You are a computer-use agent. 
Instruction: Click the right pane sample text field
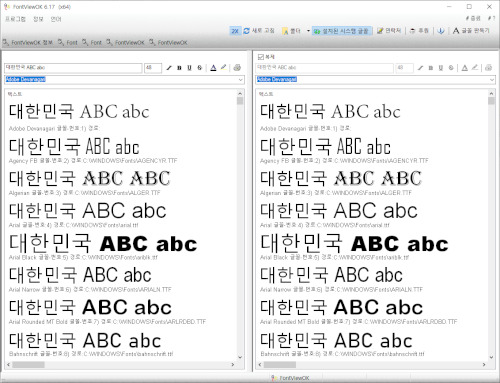[x=324, y=68]
